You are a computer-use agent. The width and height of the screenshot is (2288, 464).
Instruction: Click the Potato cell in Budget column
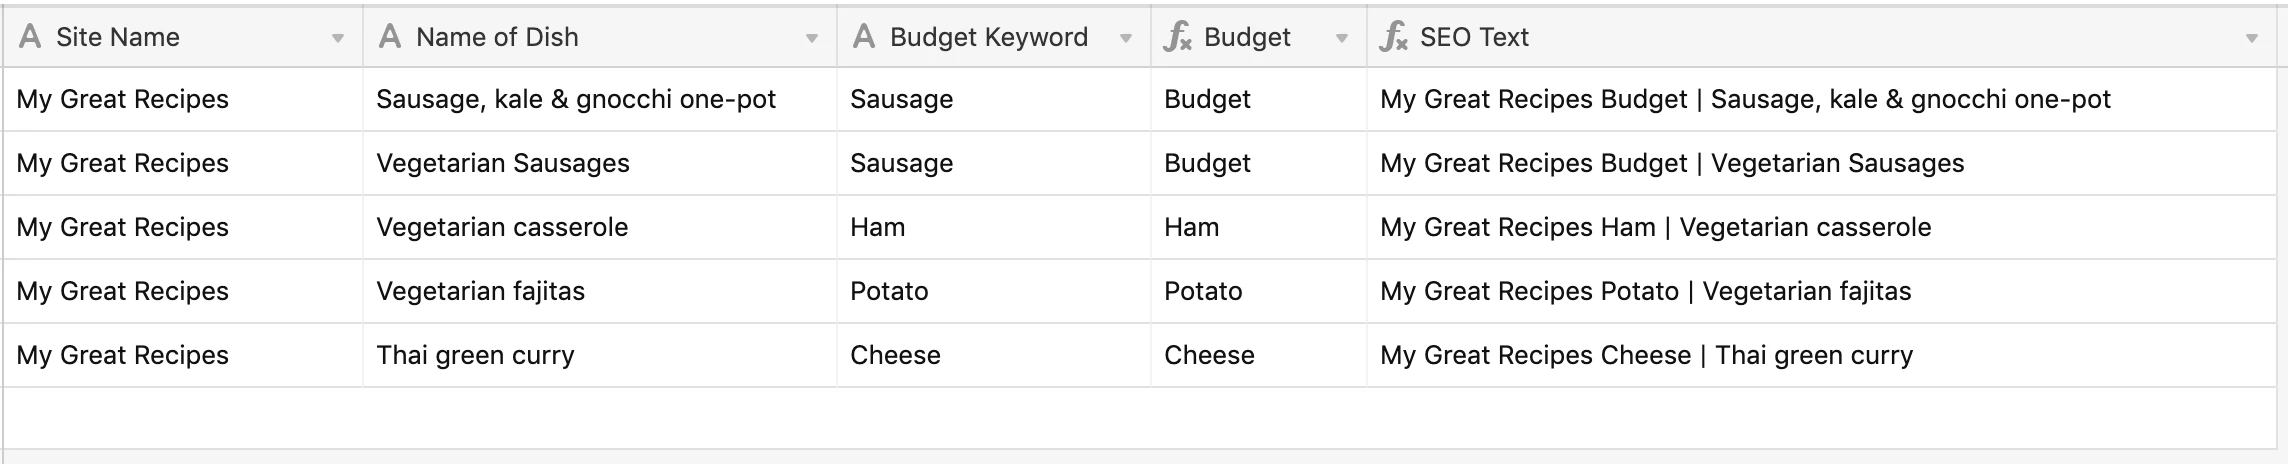(1259, 291)
